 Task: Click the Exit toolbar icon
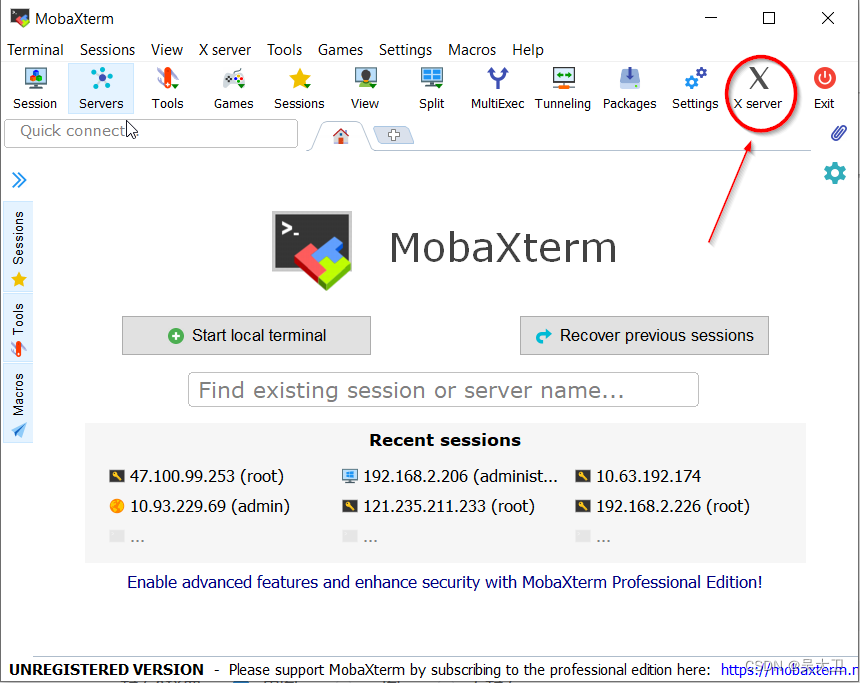tap(823, 88)
